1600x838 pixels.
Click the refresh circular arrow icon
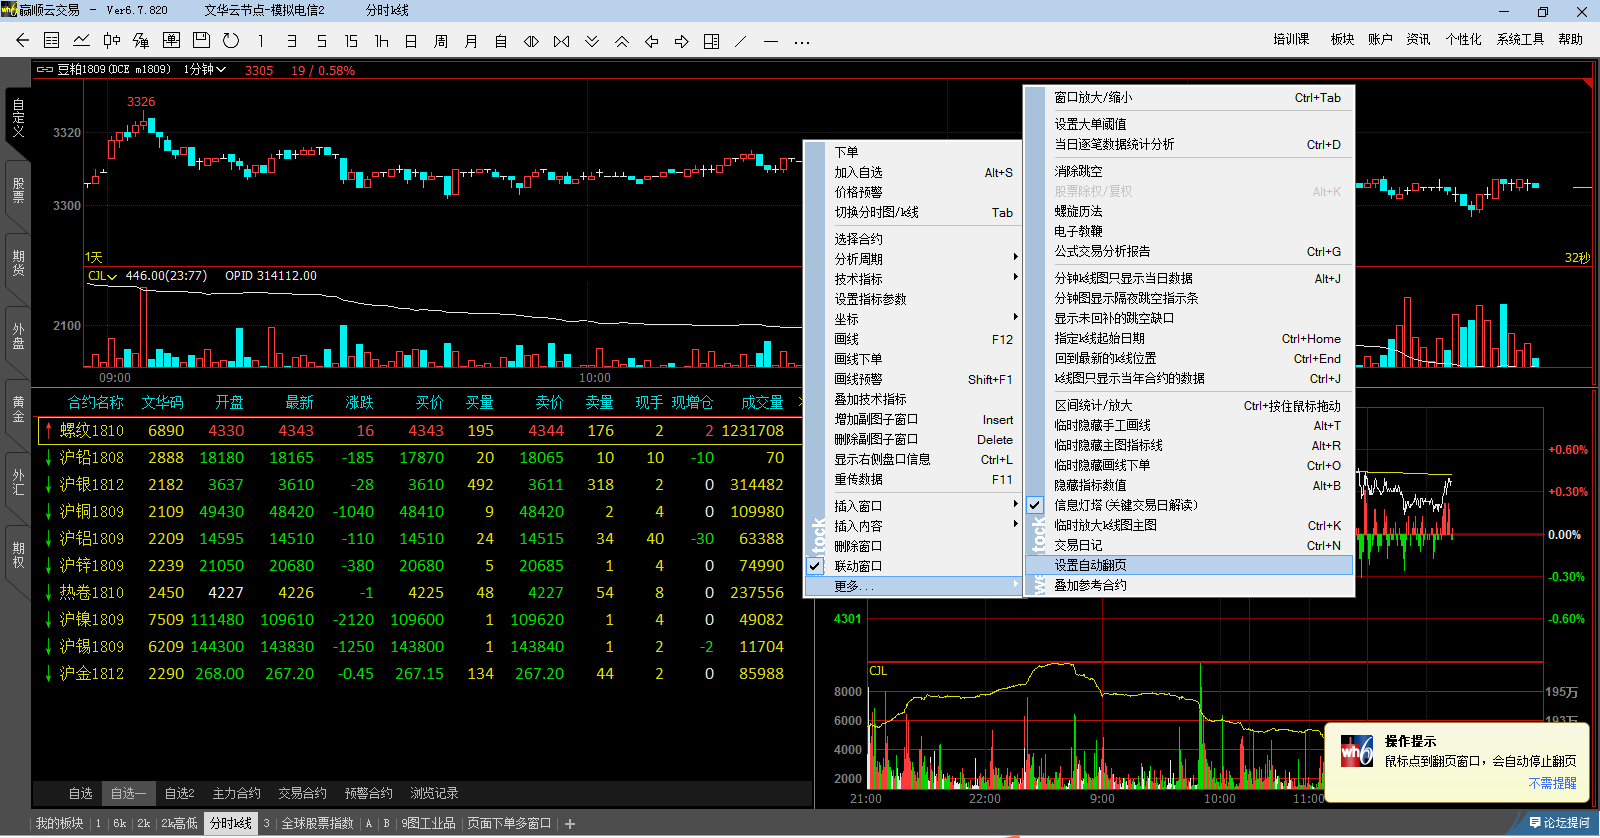point(231,41)
